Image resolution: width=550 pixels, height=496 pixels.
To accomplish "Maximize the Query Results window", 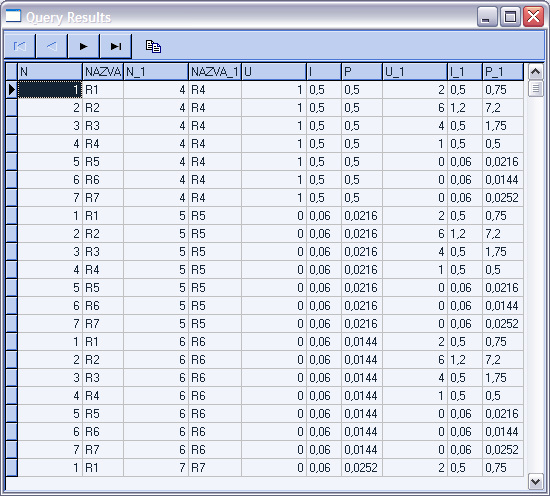I will 510,16.
